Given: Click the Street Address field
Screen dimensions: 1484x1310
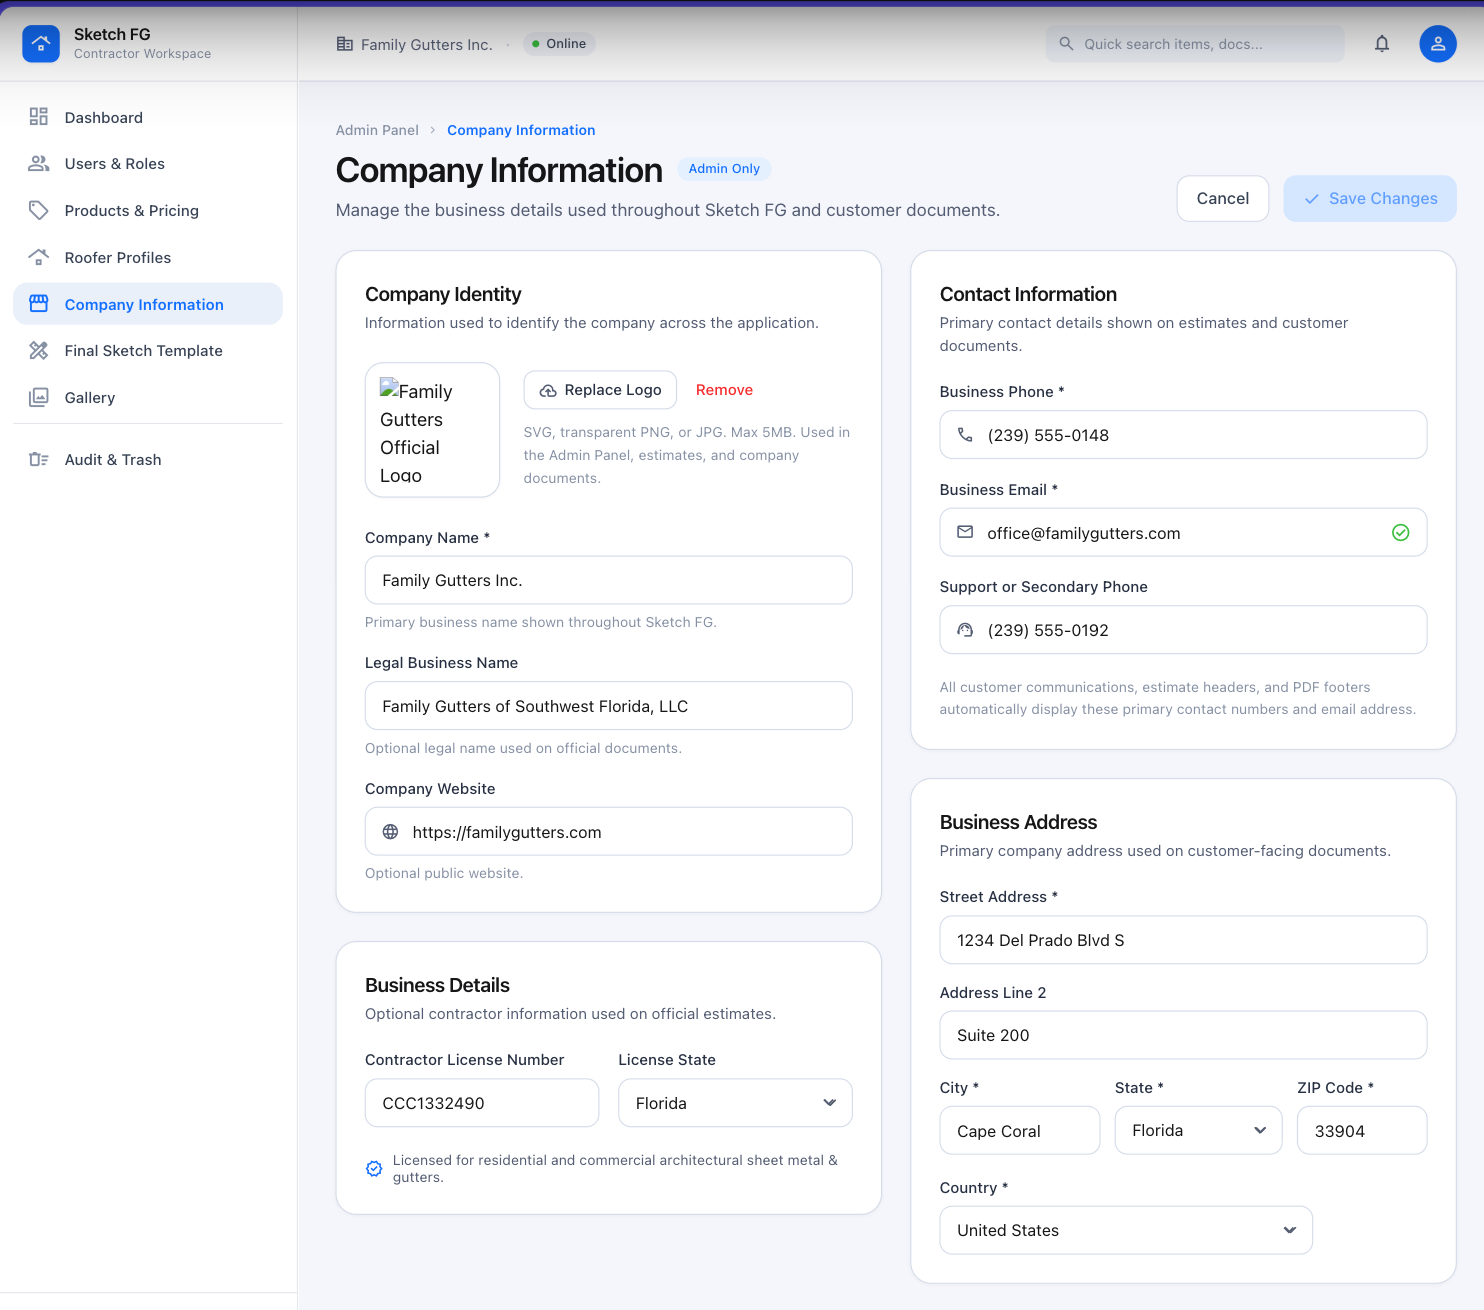Looking at the screenshot, I should pos(1183,940).
